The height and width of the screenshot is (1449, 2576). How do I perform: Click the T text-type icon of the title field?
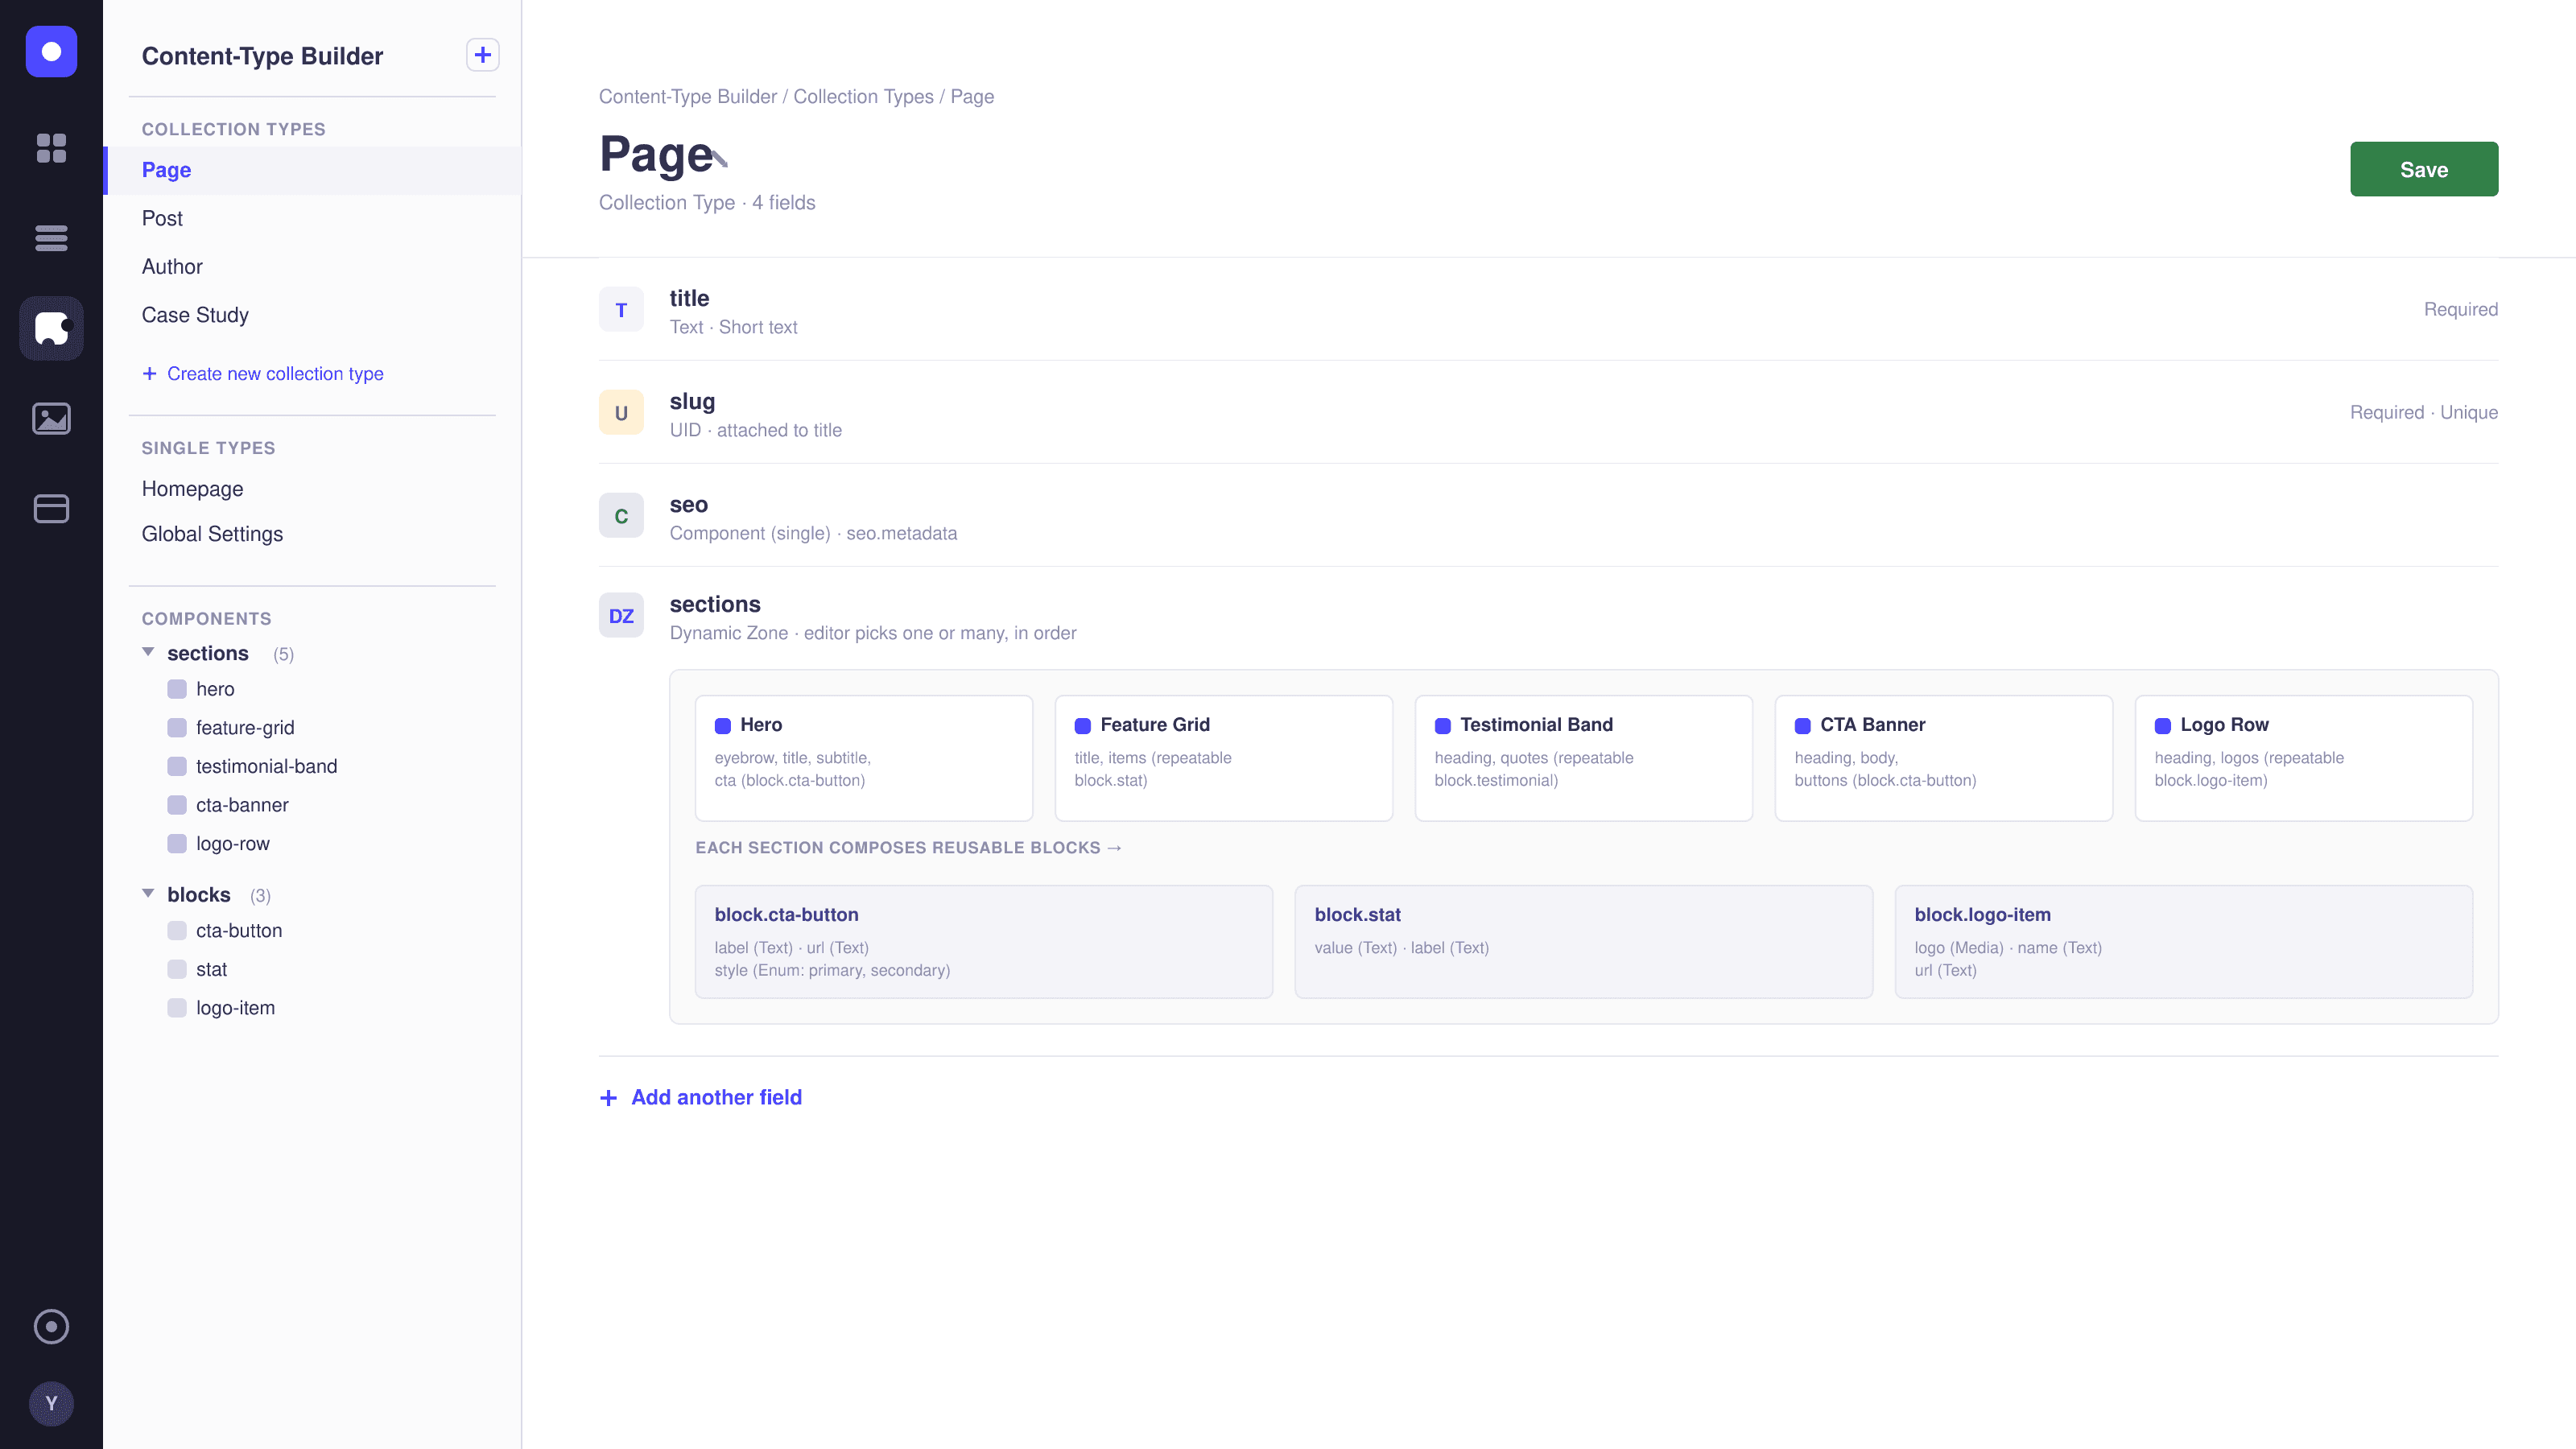click(621, 309)
